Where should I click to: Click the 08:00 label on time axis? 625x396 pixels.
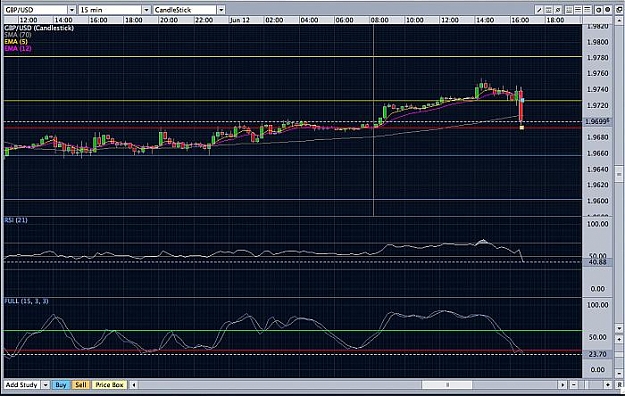[379, 20]
